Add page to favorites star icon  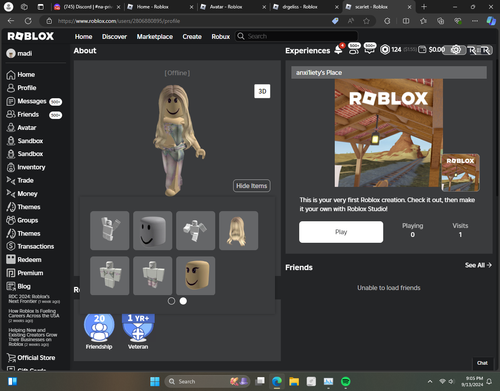click(366, 21)
